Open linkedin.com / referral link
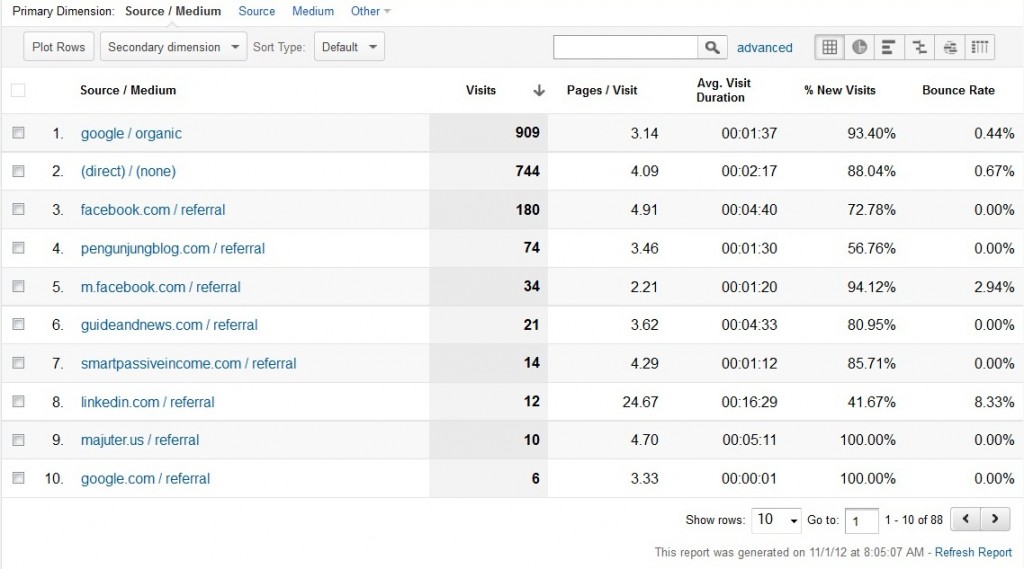This screenshot has width=1024, height=569. pyautogui.click(x=148, y=402)
